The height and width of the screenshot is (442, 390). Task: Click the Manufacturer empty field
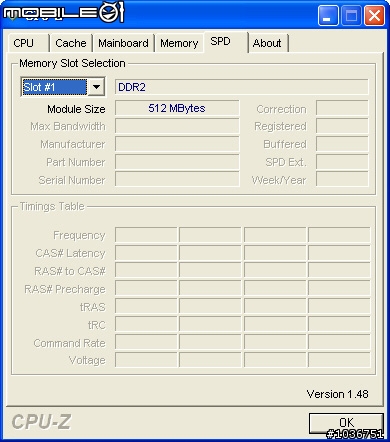177,144
